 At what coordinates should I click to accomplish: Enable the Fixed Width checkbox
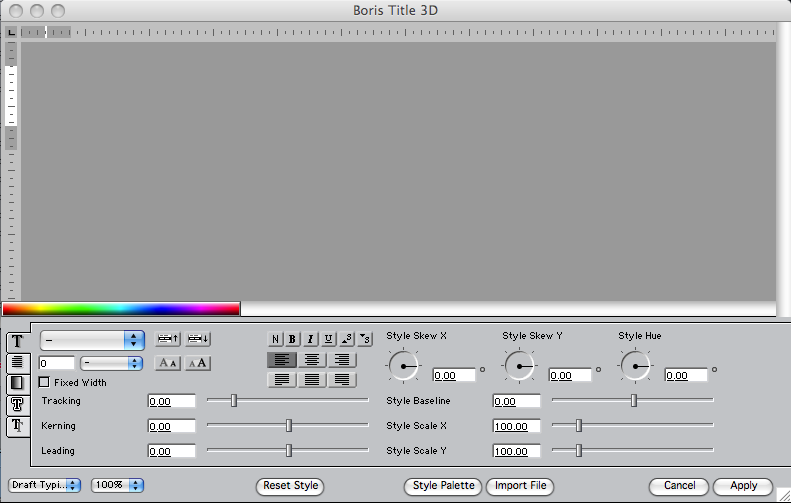(44, 382)
